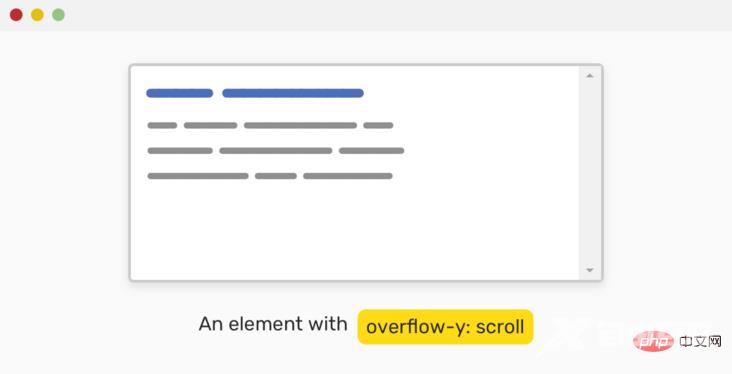Click the red php logo badge
The image size is (732, 374).
653,342
